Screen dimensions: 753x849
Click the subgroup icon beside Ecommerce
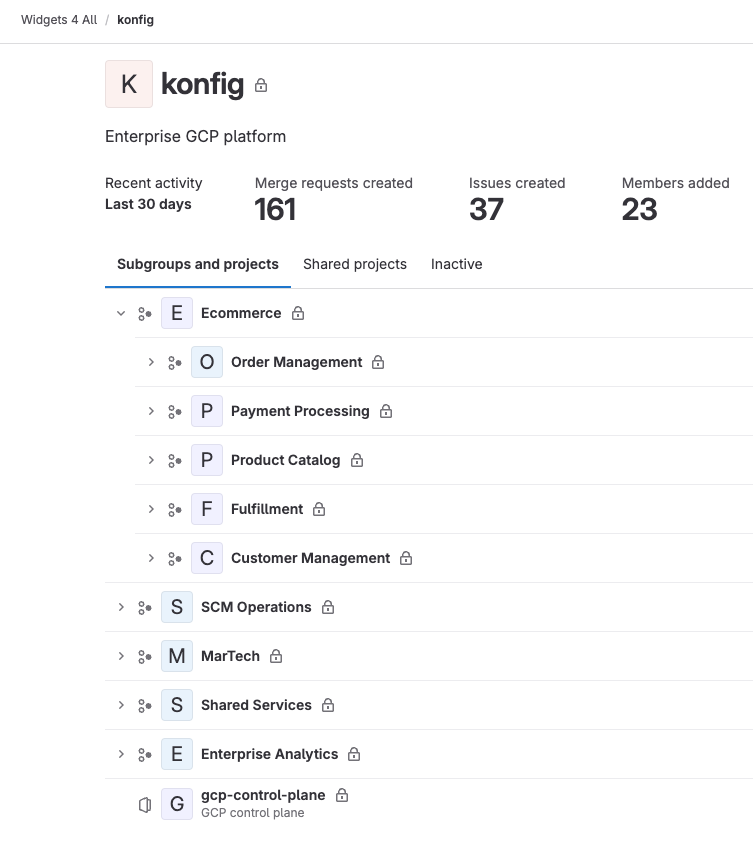(145, 313)
